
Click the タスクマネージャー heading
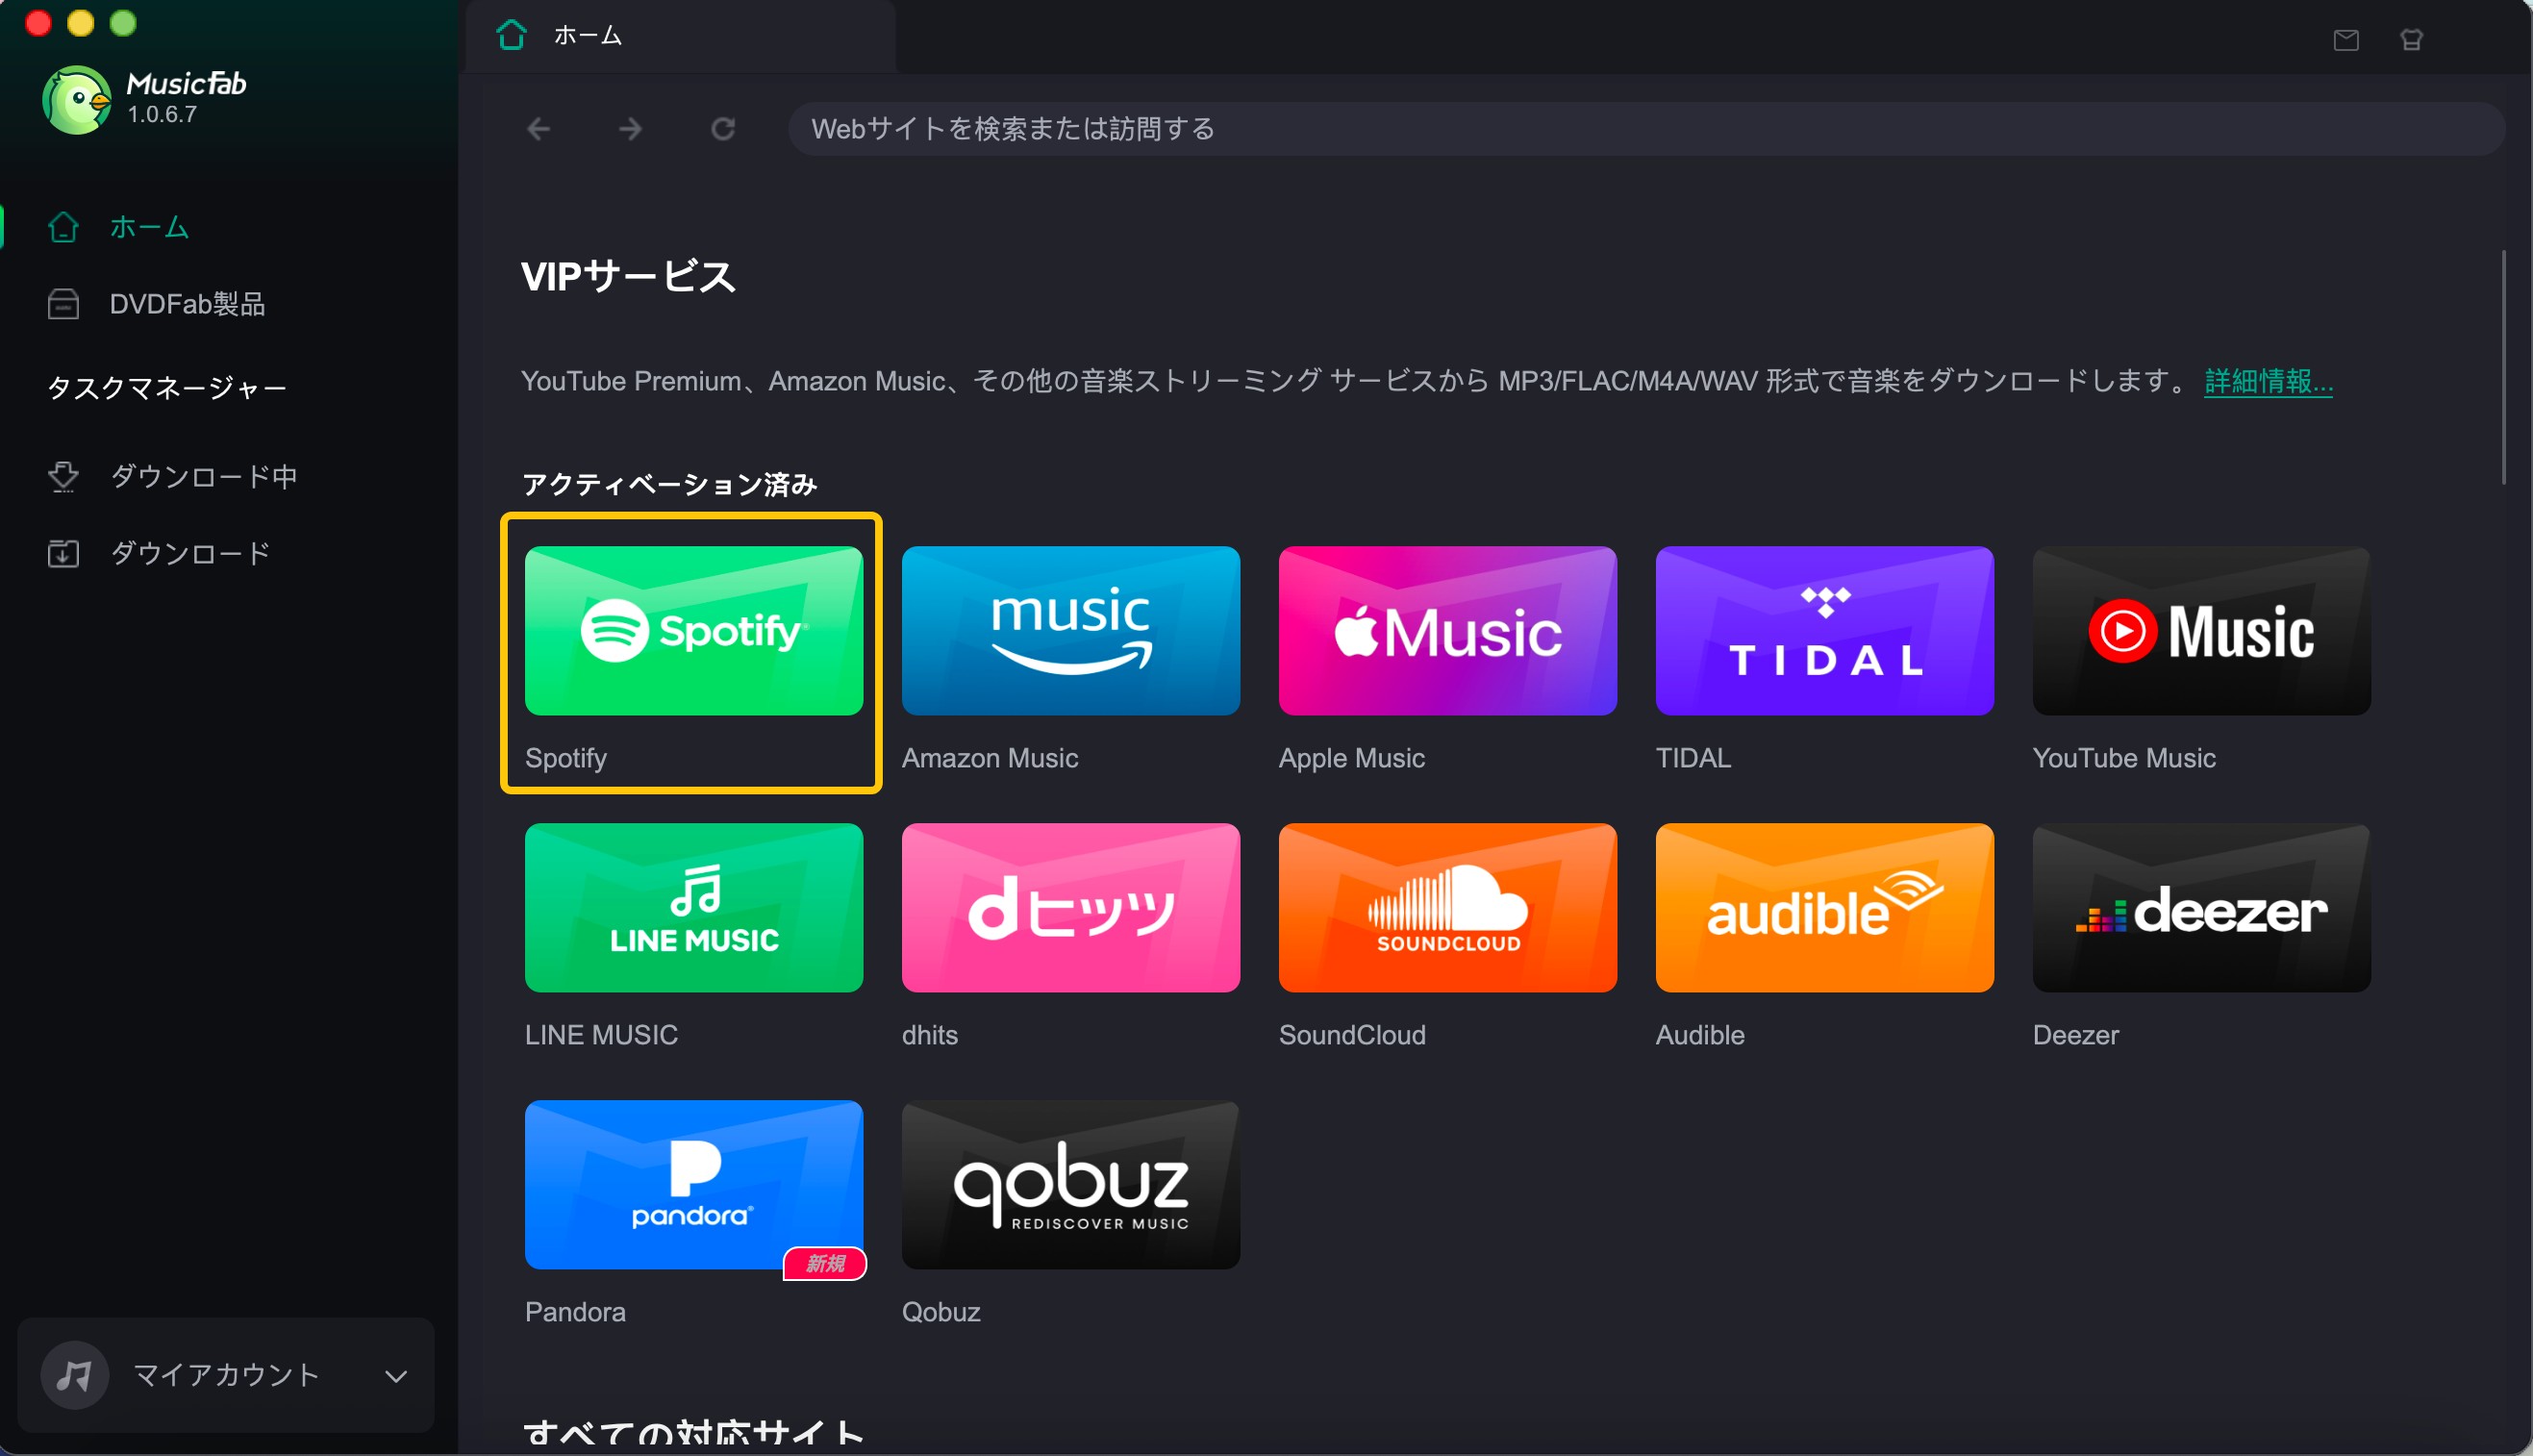(x=167, y=387)
